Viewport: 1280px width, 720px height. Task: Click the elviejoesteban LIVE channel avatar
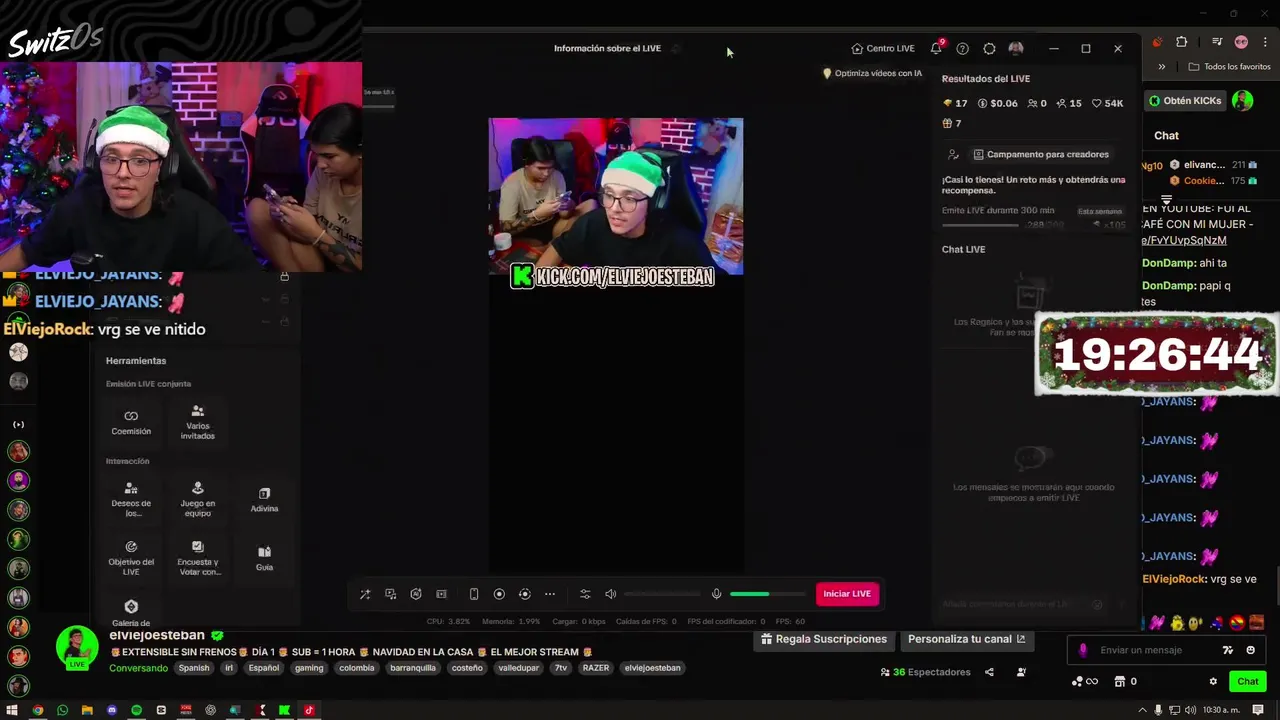click(x=77, y=648)
